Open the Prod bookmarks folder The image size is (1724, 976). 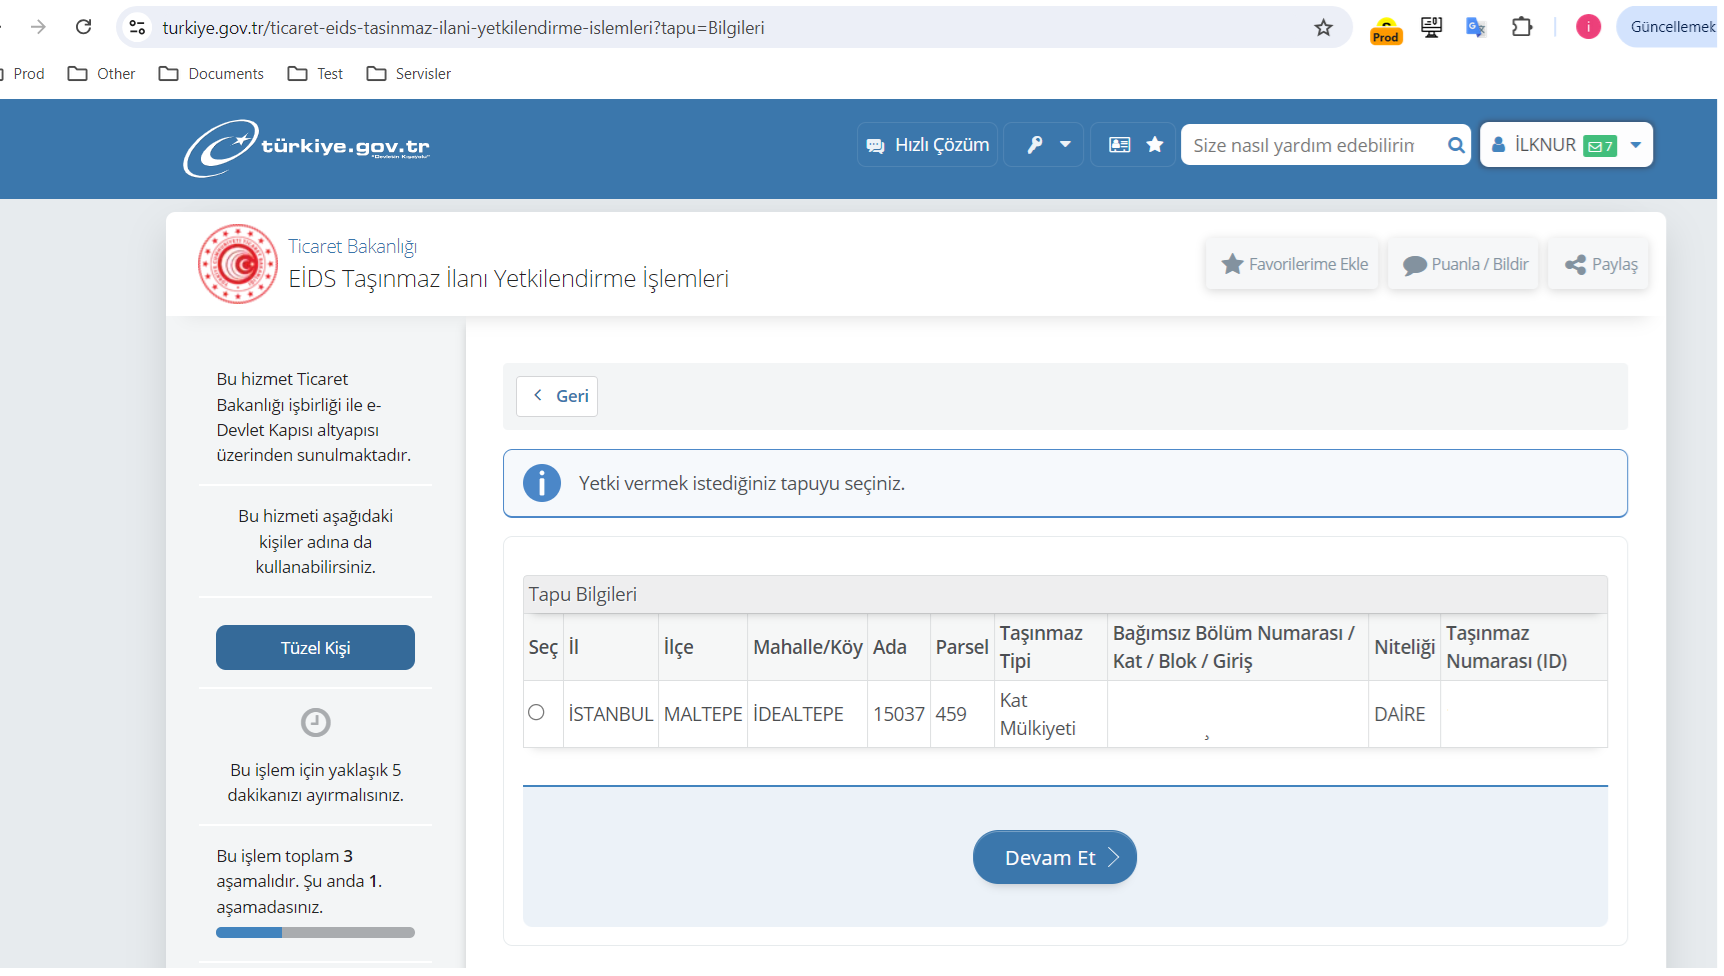tap(22, 73)
